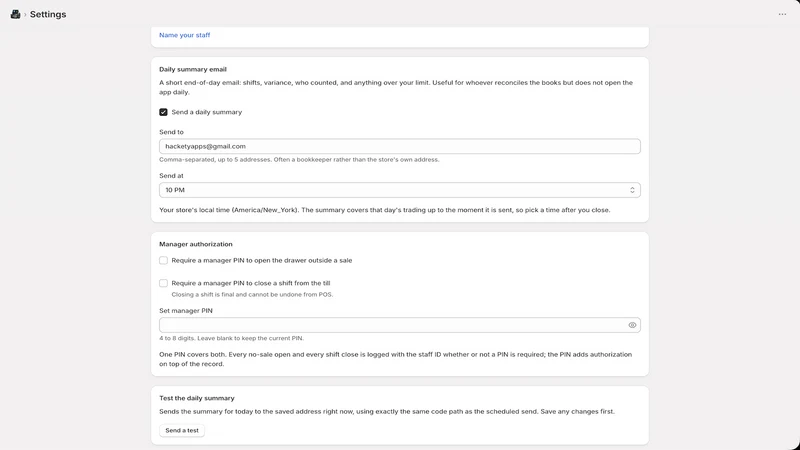Screen dimensions: 800x450
Task: Click the 'Comma-separated, up to 5 addresses' hint
Action: tap(299, 160)
